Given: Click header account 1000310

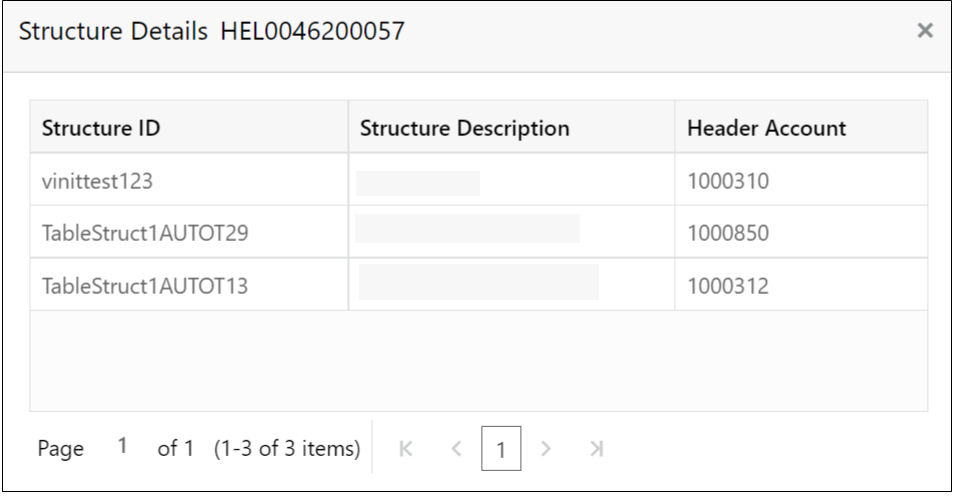Looking at the screenshot, I should click(727, 182).
